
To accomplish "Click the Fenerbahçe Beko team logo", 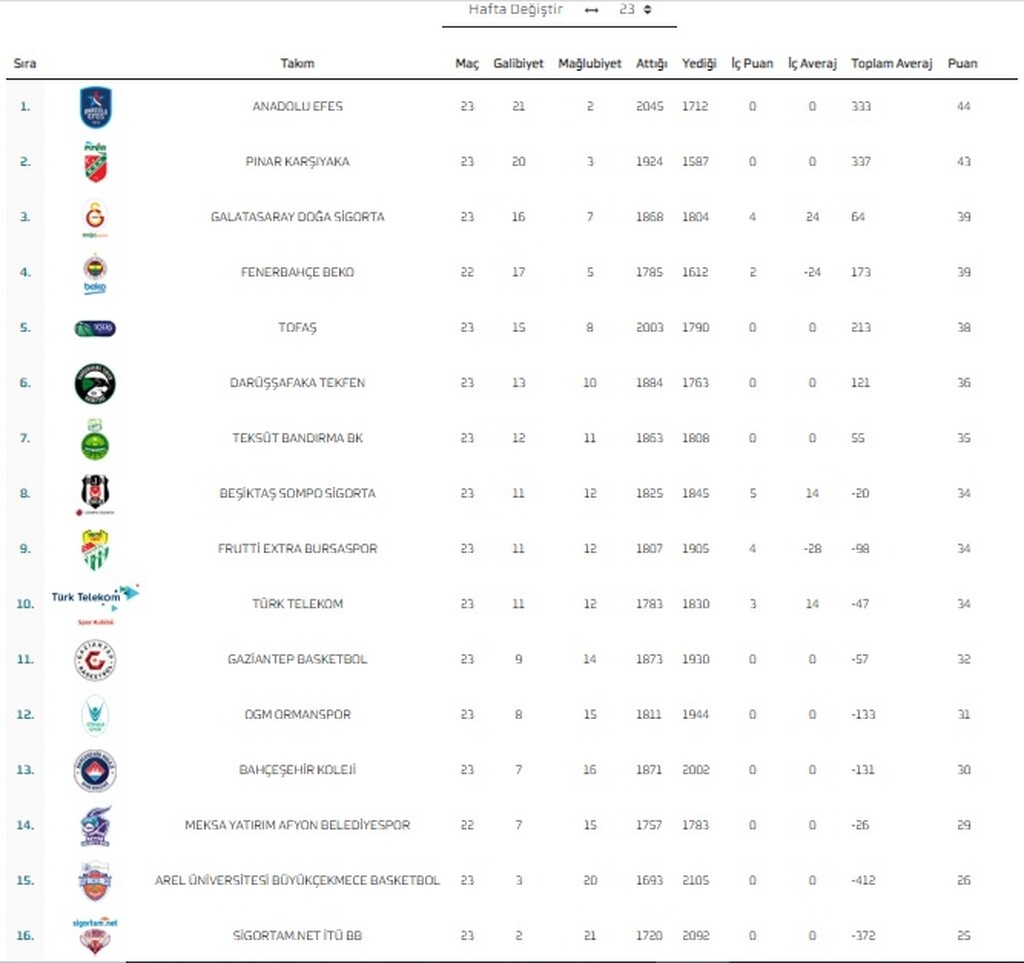I will click(96, 273).
